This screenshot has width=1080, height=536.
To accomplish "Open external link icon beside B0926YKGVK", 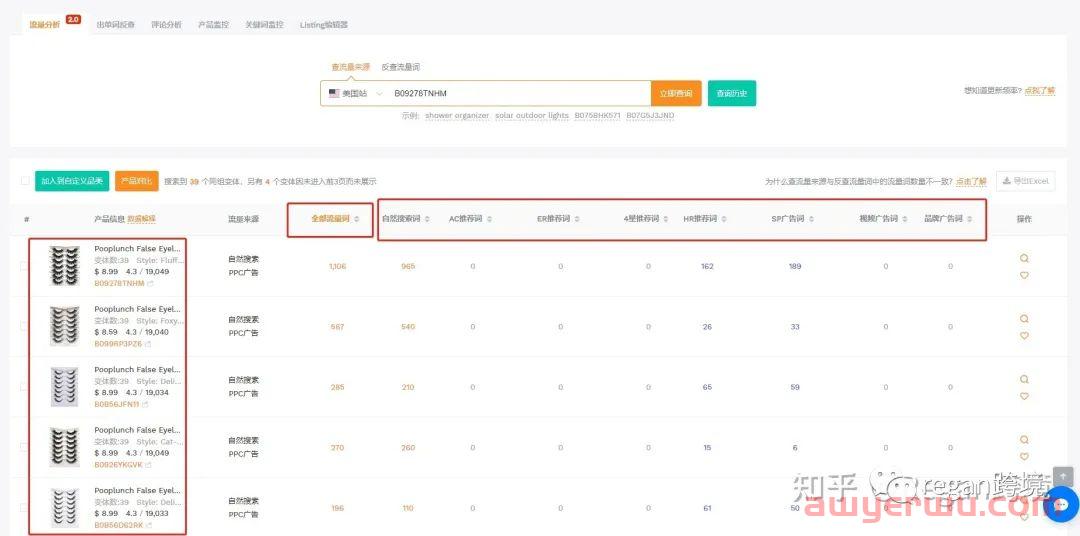I will click(148, 465).
